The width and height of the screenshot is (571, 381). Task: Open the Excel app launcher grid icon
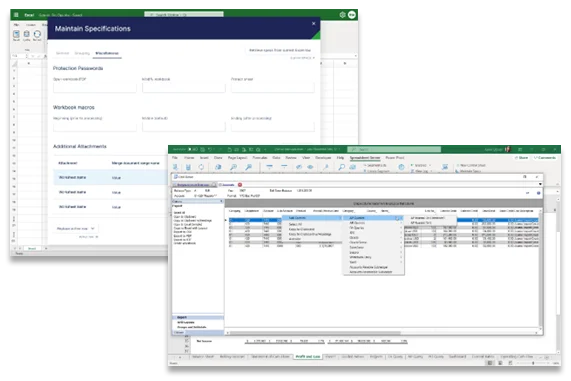click(x=16, y=15)
